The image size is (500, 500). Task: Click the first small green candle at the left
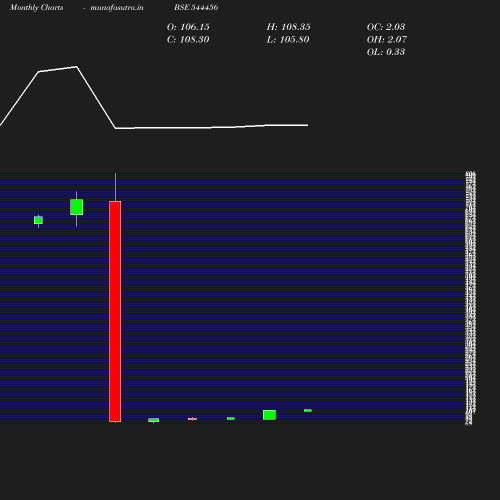[38, 220]
